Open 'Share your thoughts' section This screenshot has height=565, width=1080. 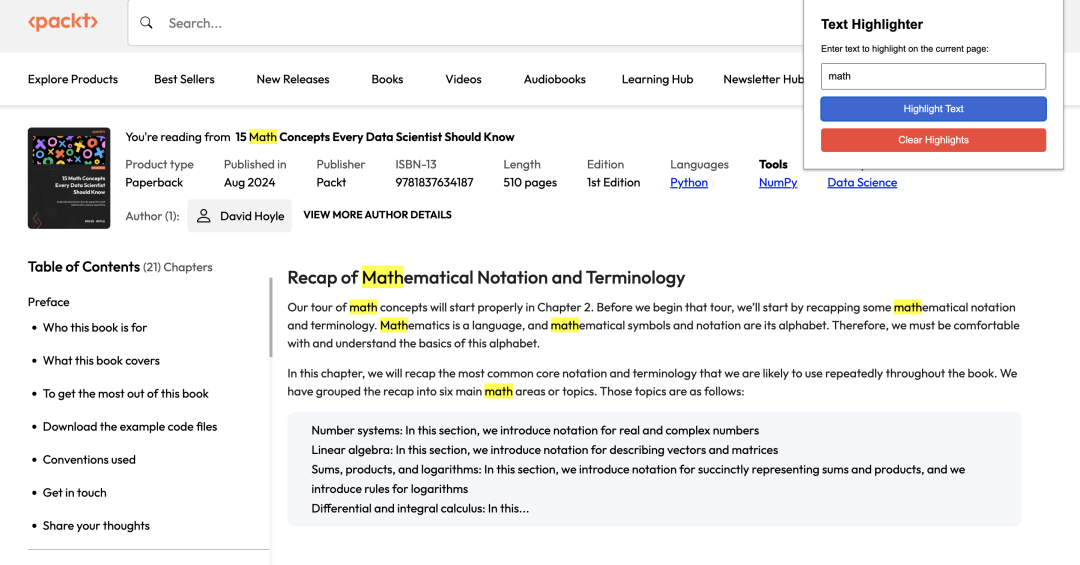click(x=96, y=526)
